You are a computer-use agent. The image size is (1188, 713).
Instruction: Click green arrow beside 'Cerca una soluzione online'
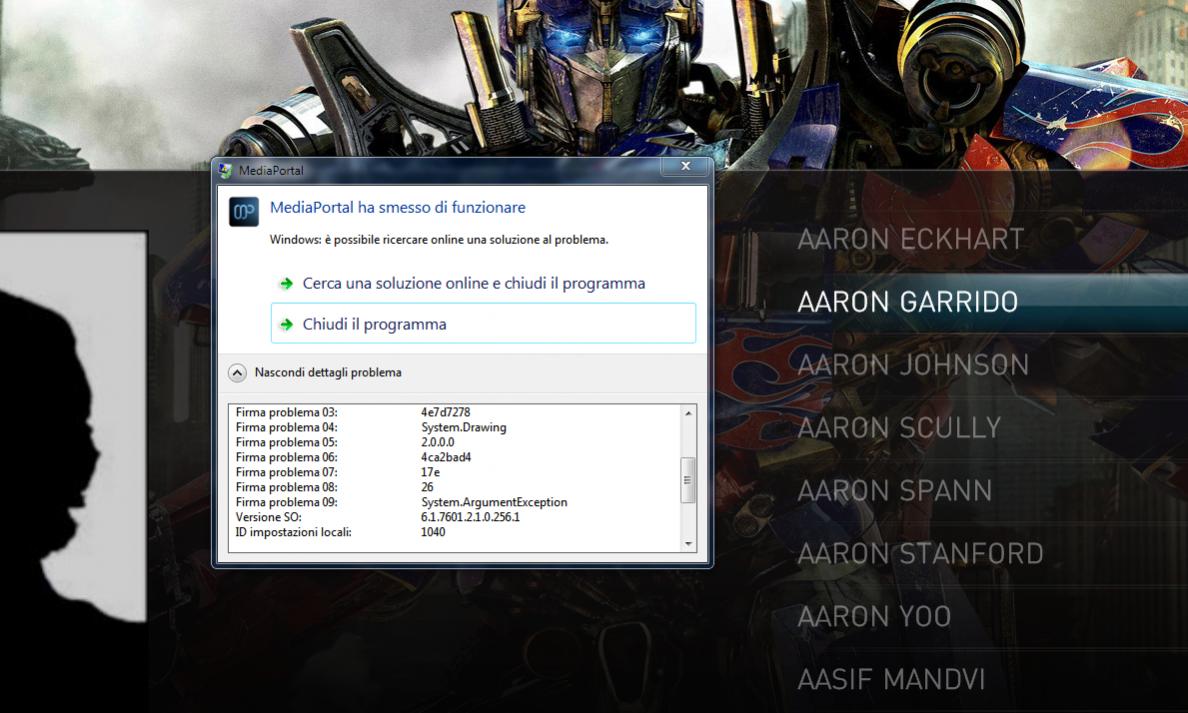(x=287, y=284)
